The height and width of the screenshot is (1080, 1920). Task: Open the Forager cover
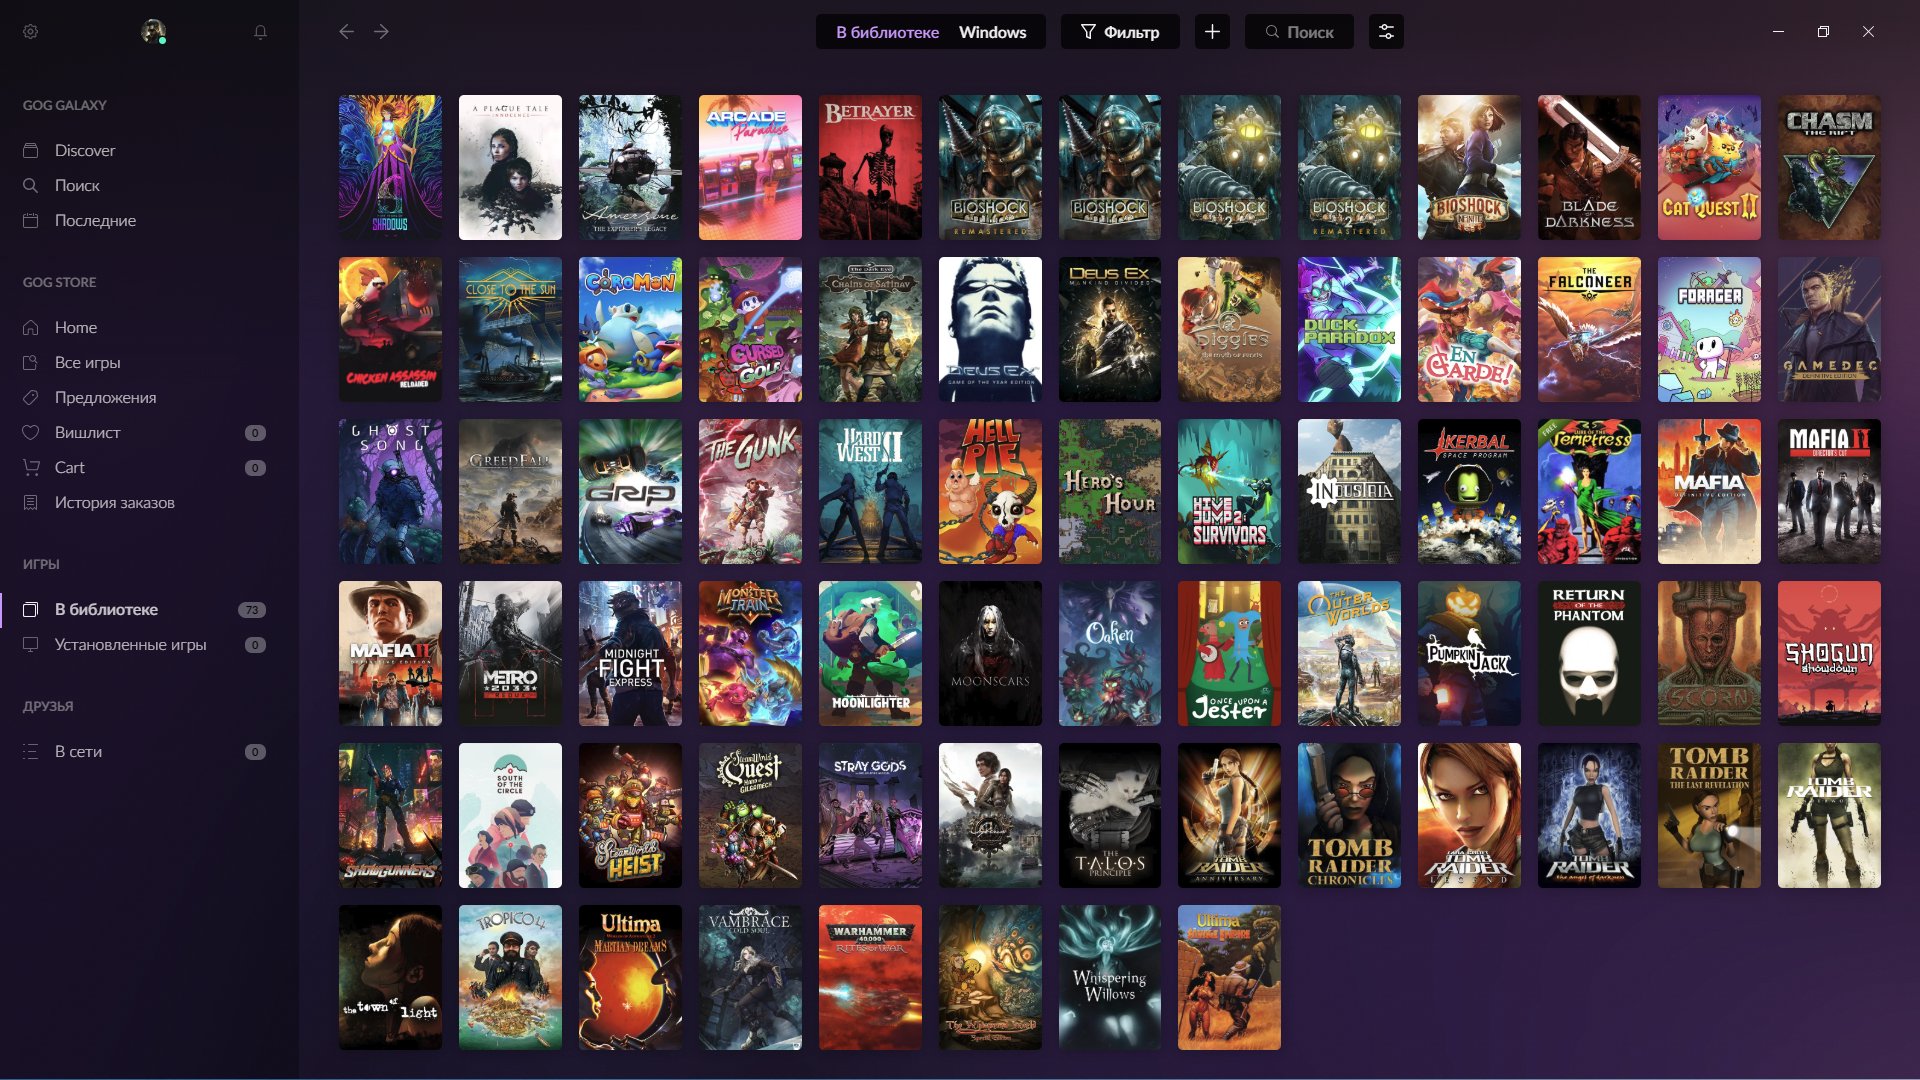coord(1709,329)
